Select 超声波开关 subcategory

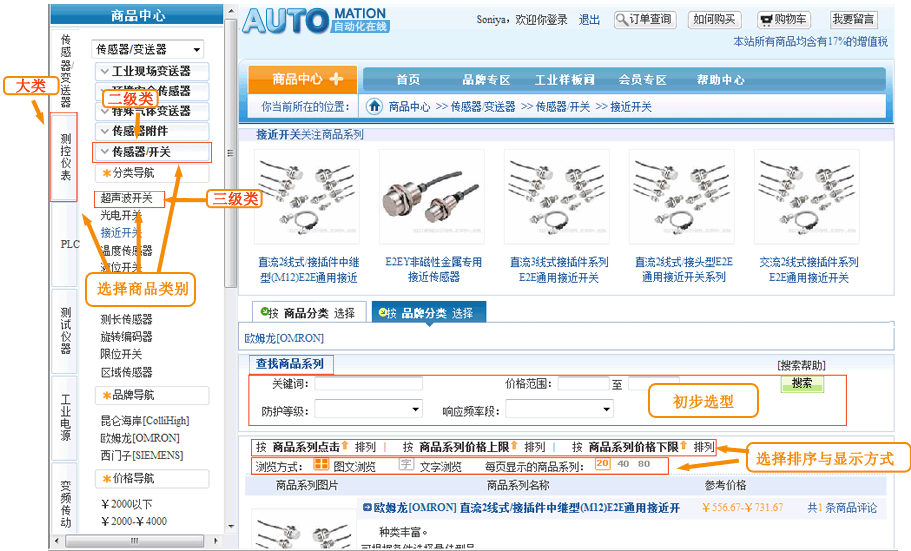126,198
